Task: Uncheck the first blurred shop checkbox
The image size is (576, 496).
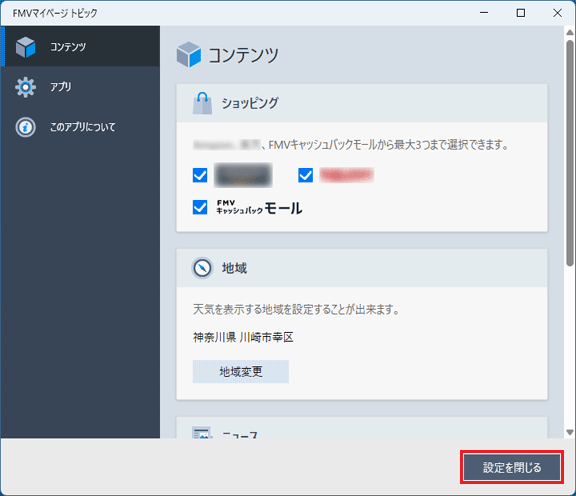Action: point(200,175)
